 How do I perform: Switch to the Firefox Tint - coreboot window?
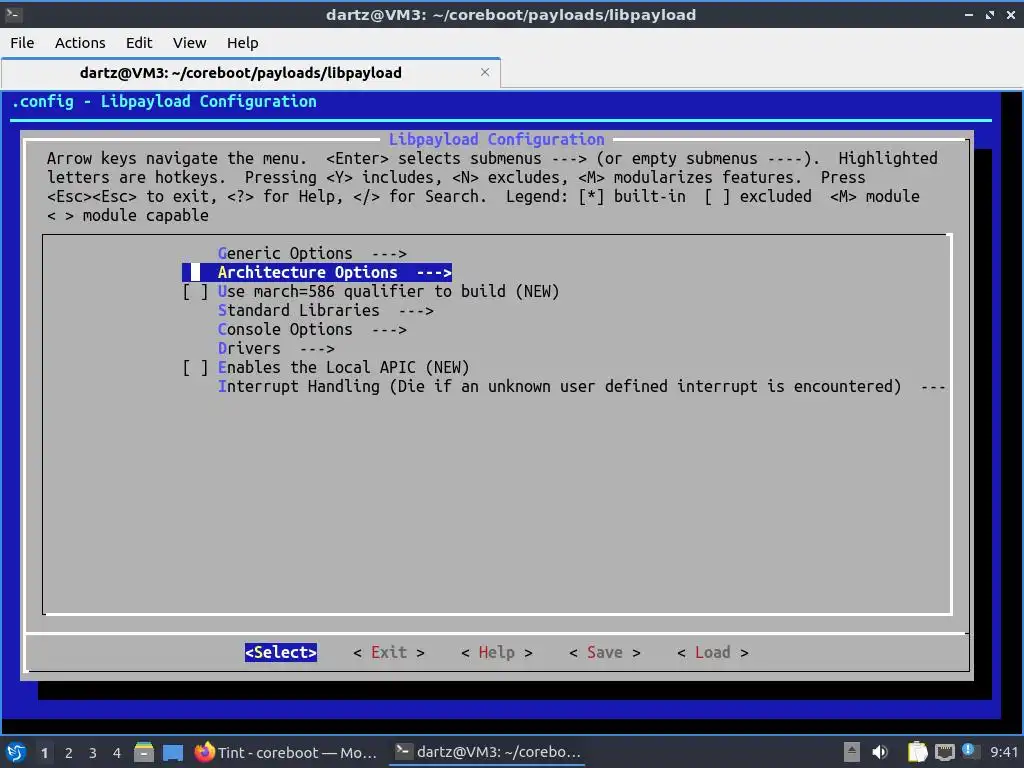coord(286,752)
